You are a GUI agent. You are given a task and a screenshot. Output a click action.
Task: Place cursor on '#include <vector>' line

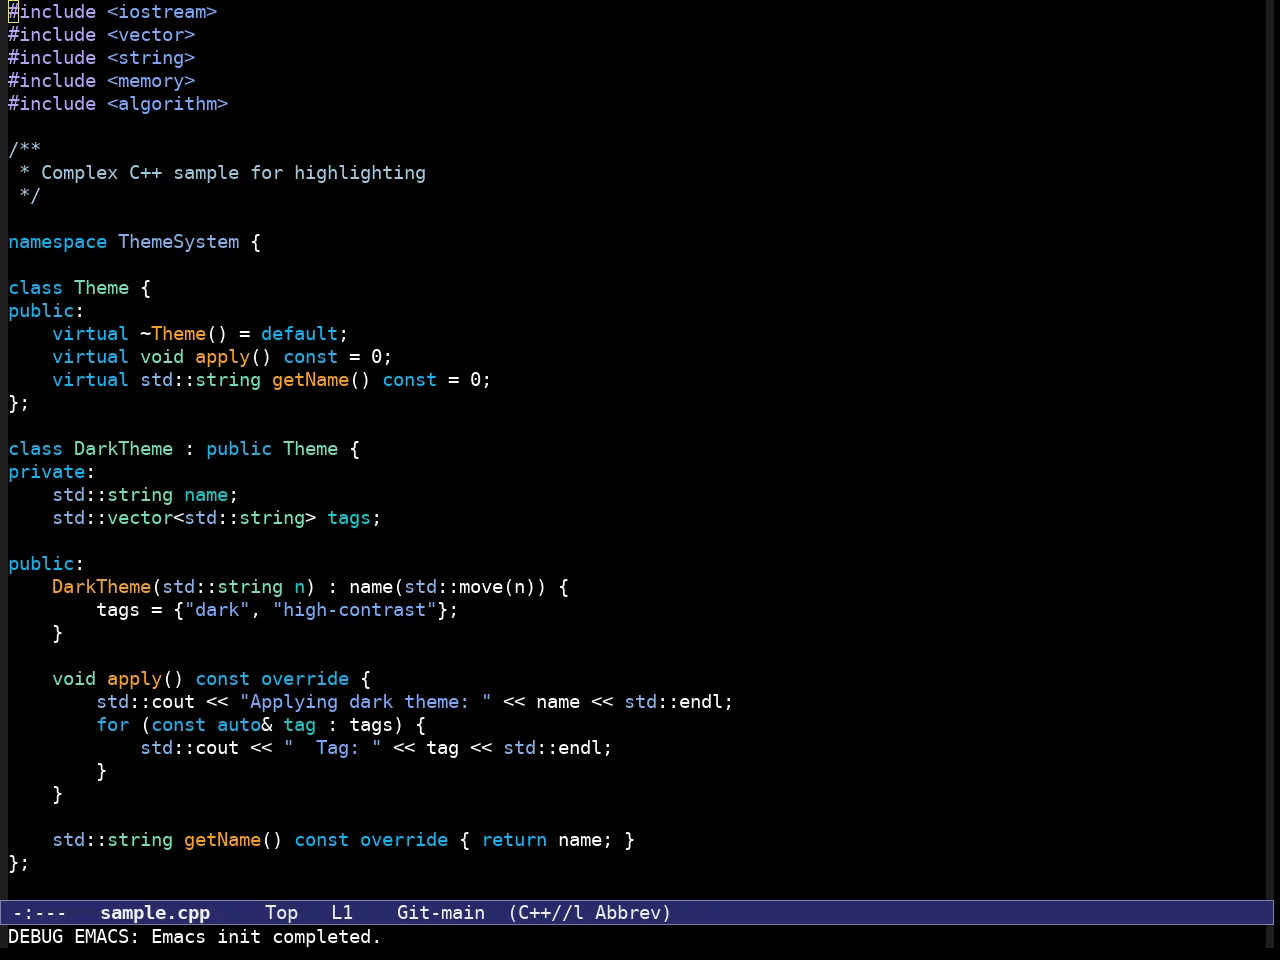(102, 35)
